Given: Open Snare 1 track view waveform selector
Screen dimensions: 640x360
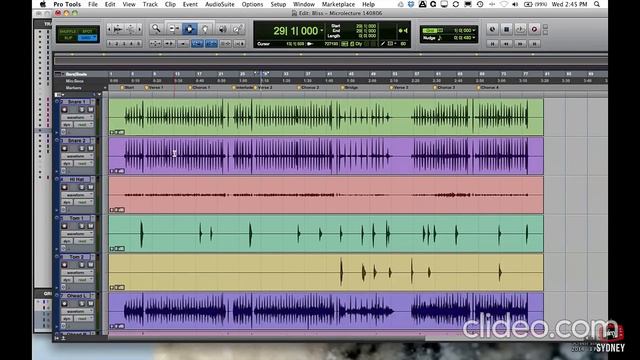Looking at the screenshot, I should tap(77, 117).
